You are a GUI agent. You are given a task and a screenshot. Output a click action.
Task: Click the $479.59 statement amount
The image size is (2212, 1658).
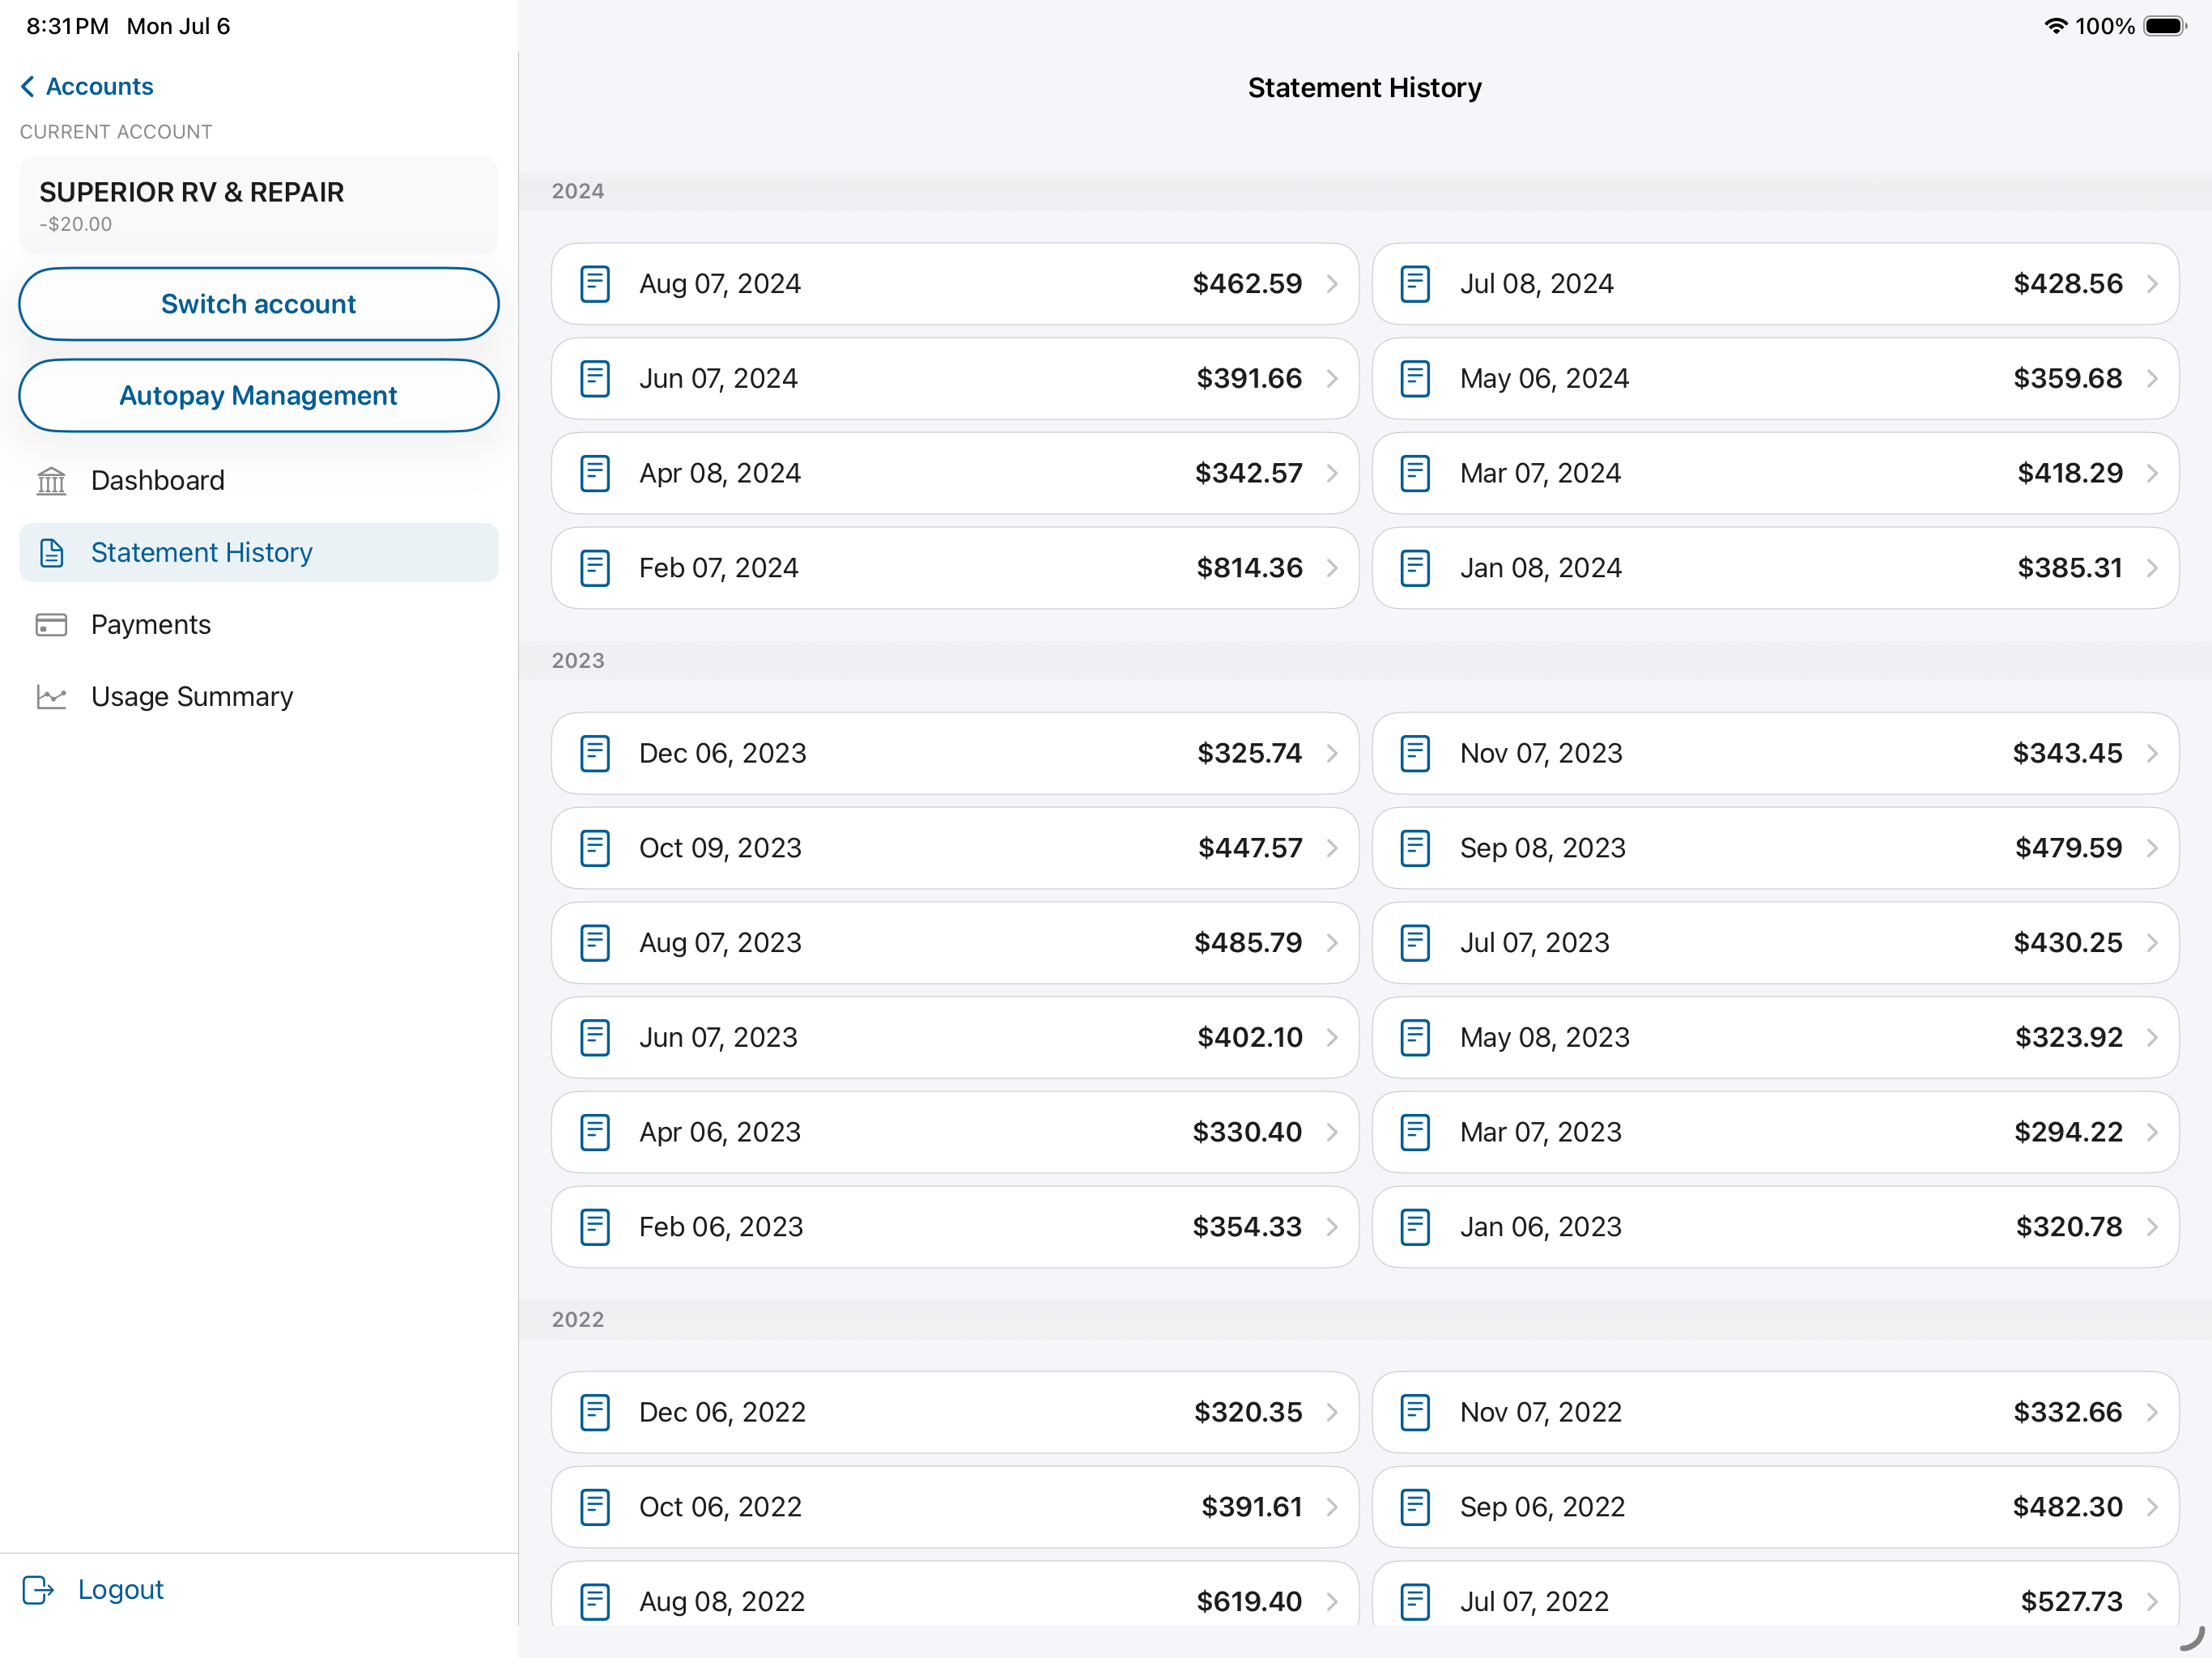click(2068, 848)
